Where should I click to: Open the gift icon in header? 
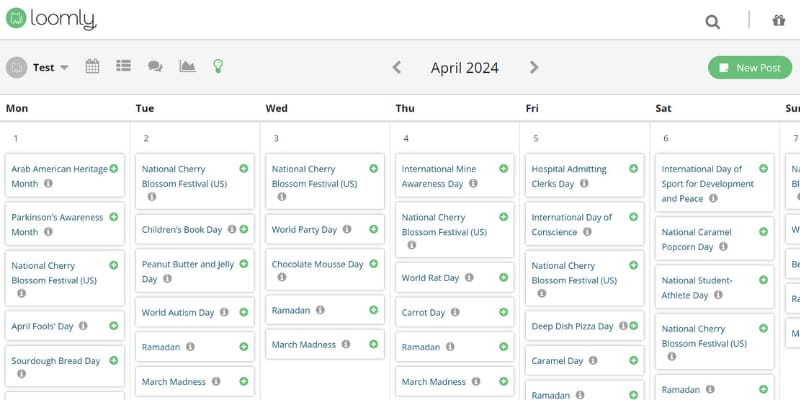(x=778, y=20)
